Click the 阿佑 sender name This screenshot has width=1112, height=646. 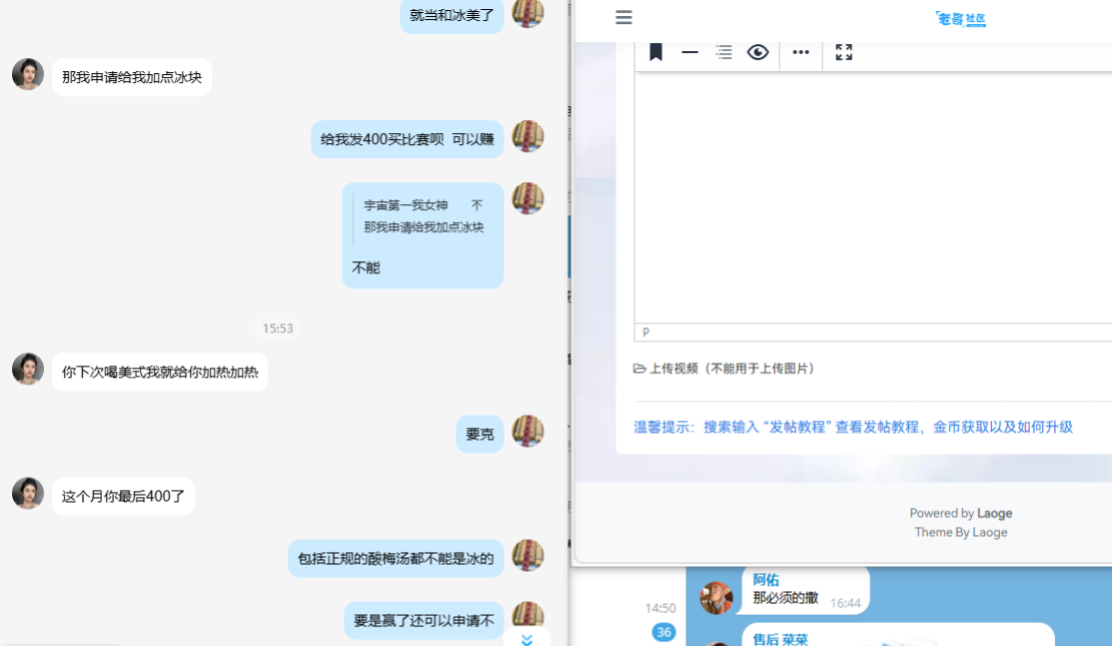point(766,580)
